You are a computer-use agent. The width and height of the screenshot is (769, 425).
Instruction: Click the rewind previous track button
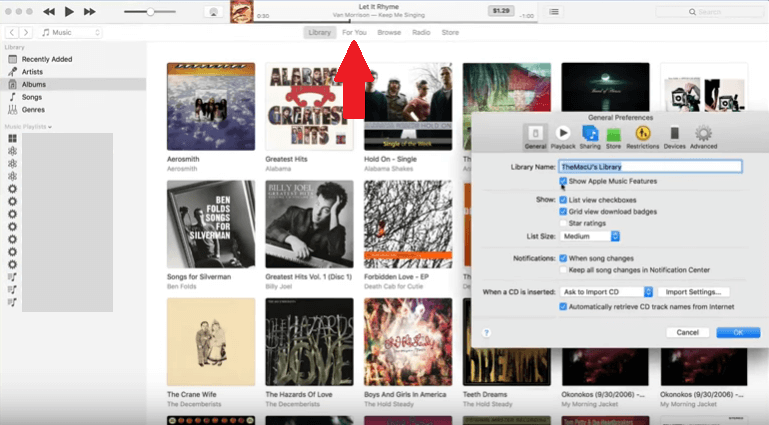[49, 11]
